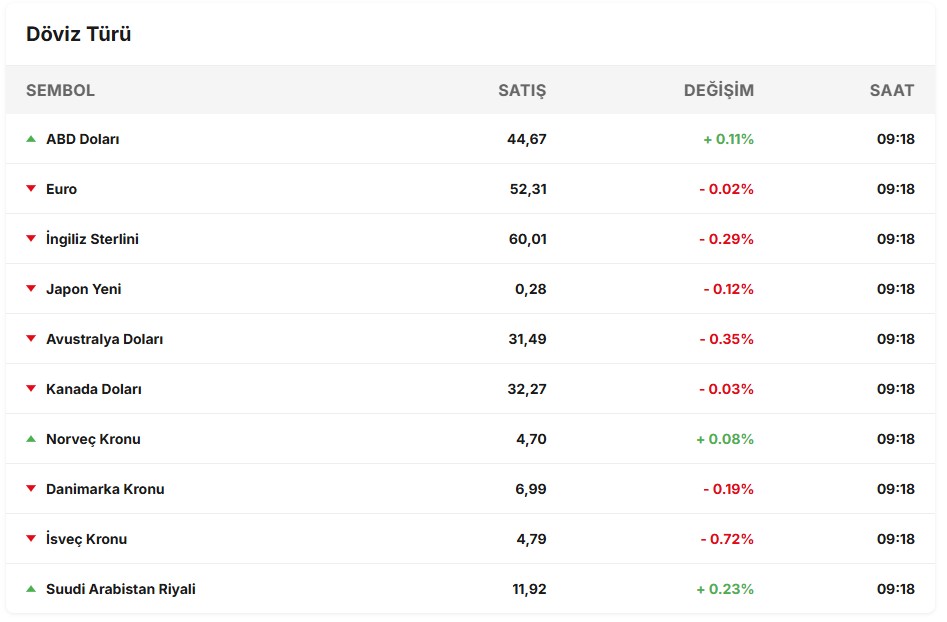The image size is (947, 622).
Task: Click the red arrow beside Danimarka Kronu
Action: 31,489
